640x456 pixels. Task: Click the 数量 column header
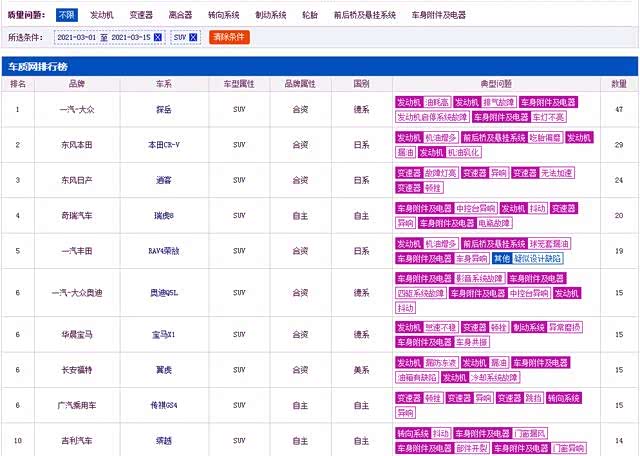619,84
